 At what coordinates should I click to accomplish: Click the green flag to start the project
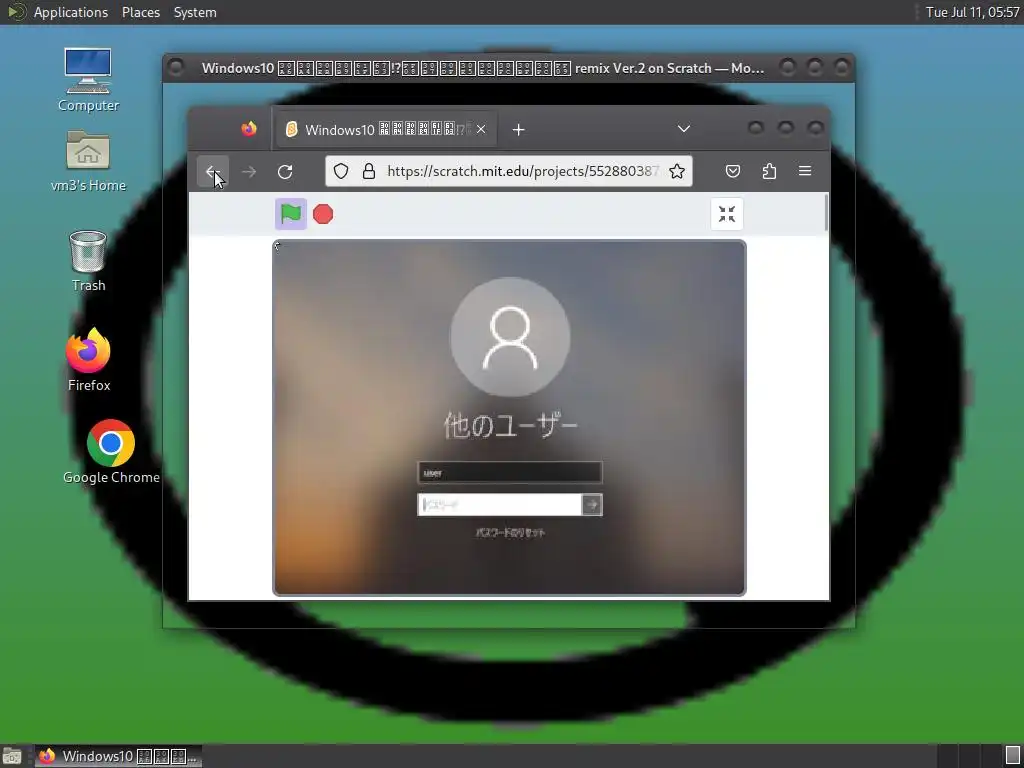click(x=291, y=214)
